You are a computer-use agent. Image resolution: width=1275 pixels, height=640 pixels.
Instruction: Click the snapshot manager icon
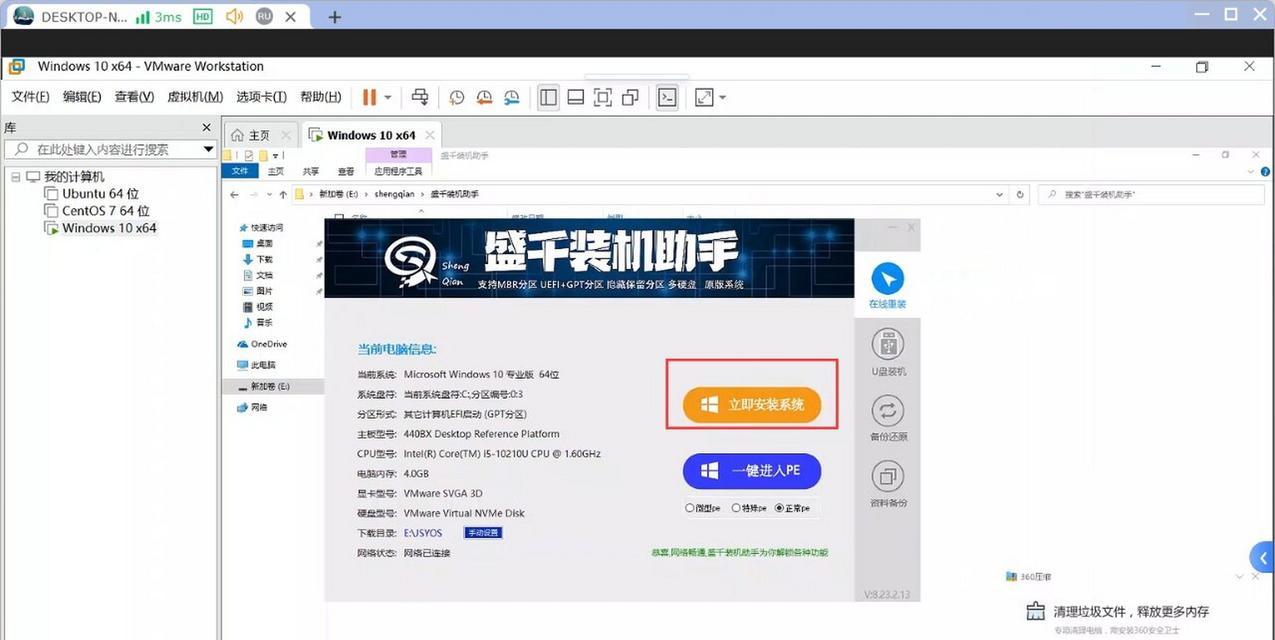coord(512,97)
